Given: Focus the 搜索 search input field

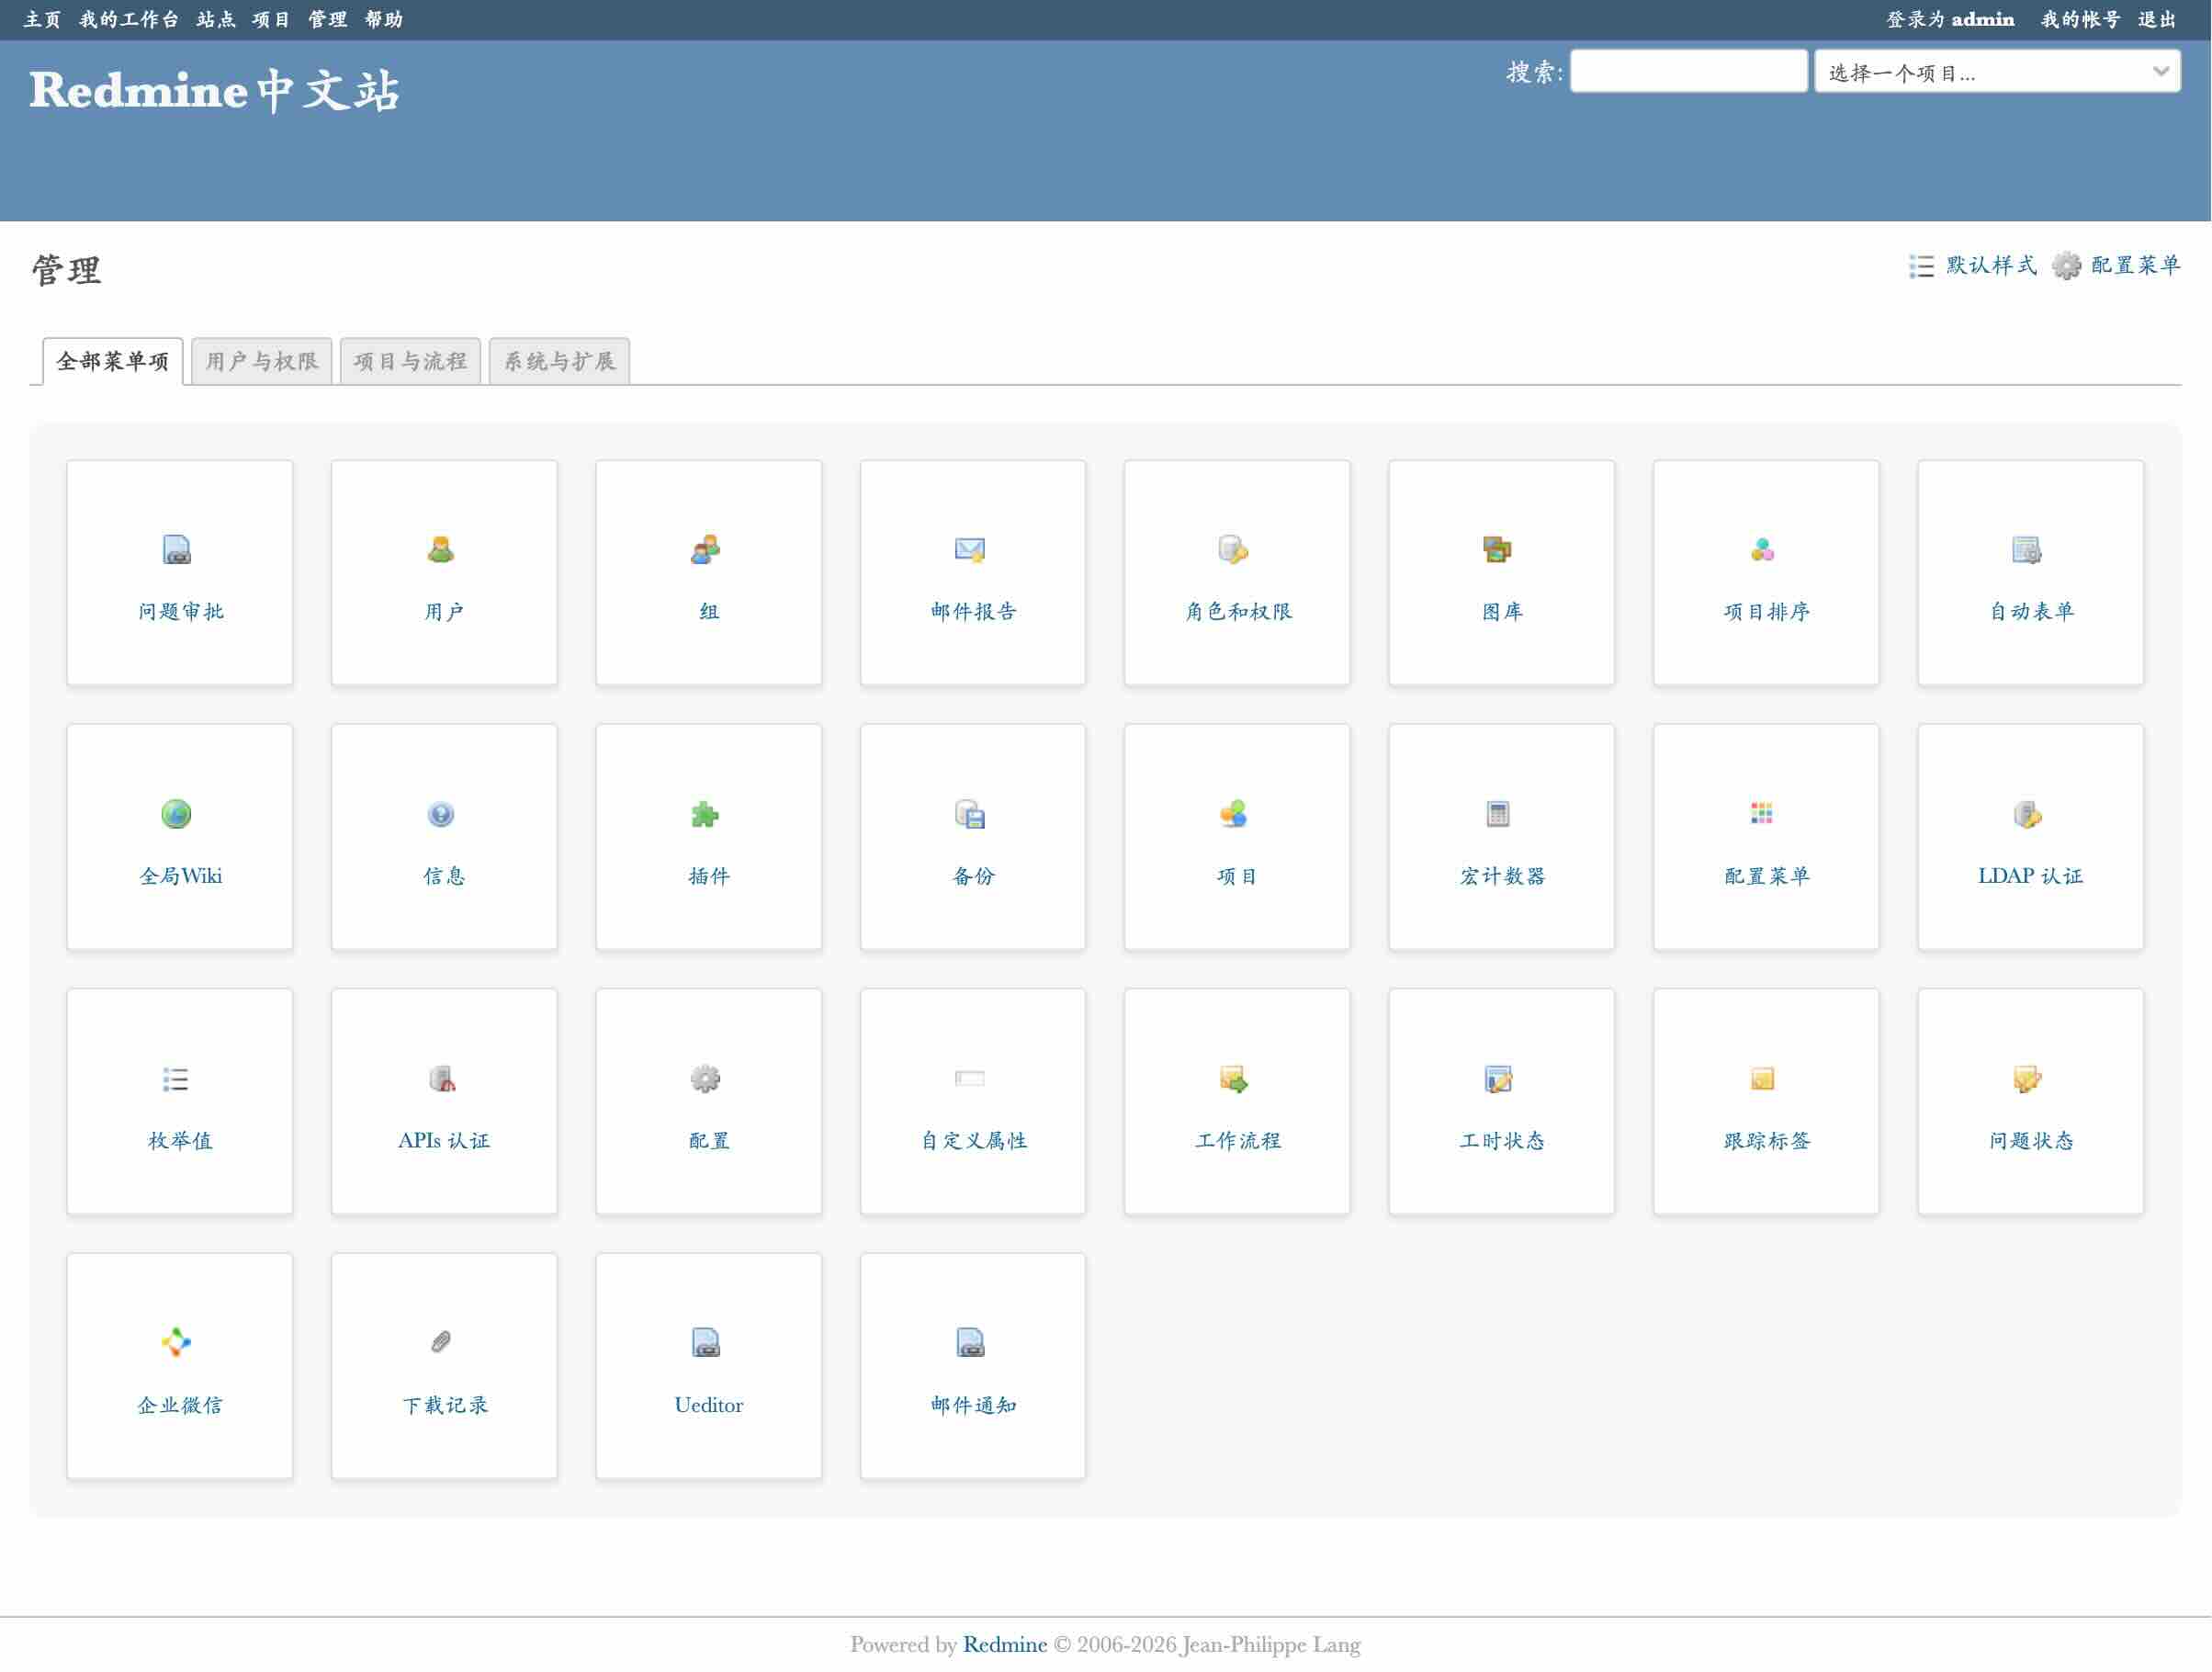Looking at the screenshot, I should (1688, 71).
